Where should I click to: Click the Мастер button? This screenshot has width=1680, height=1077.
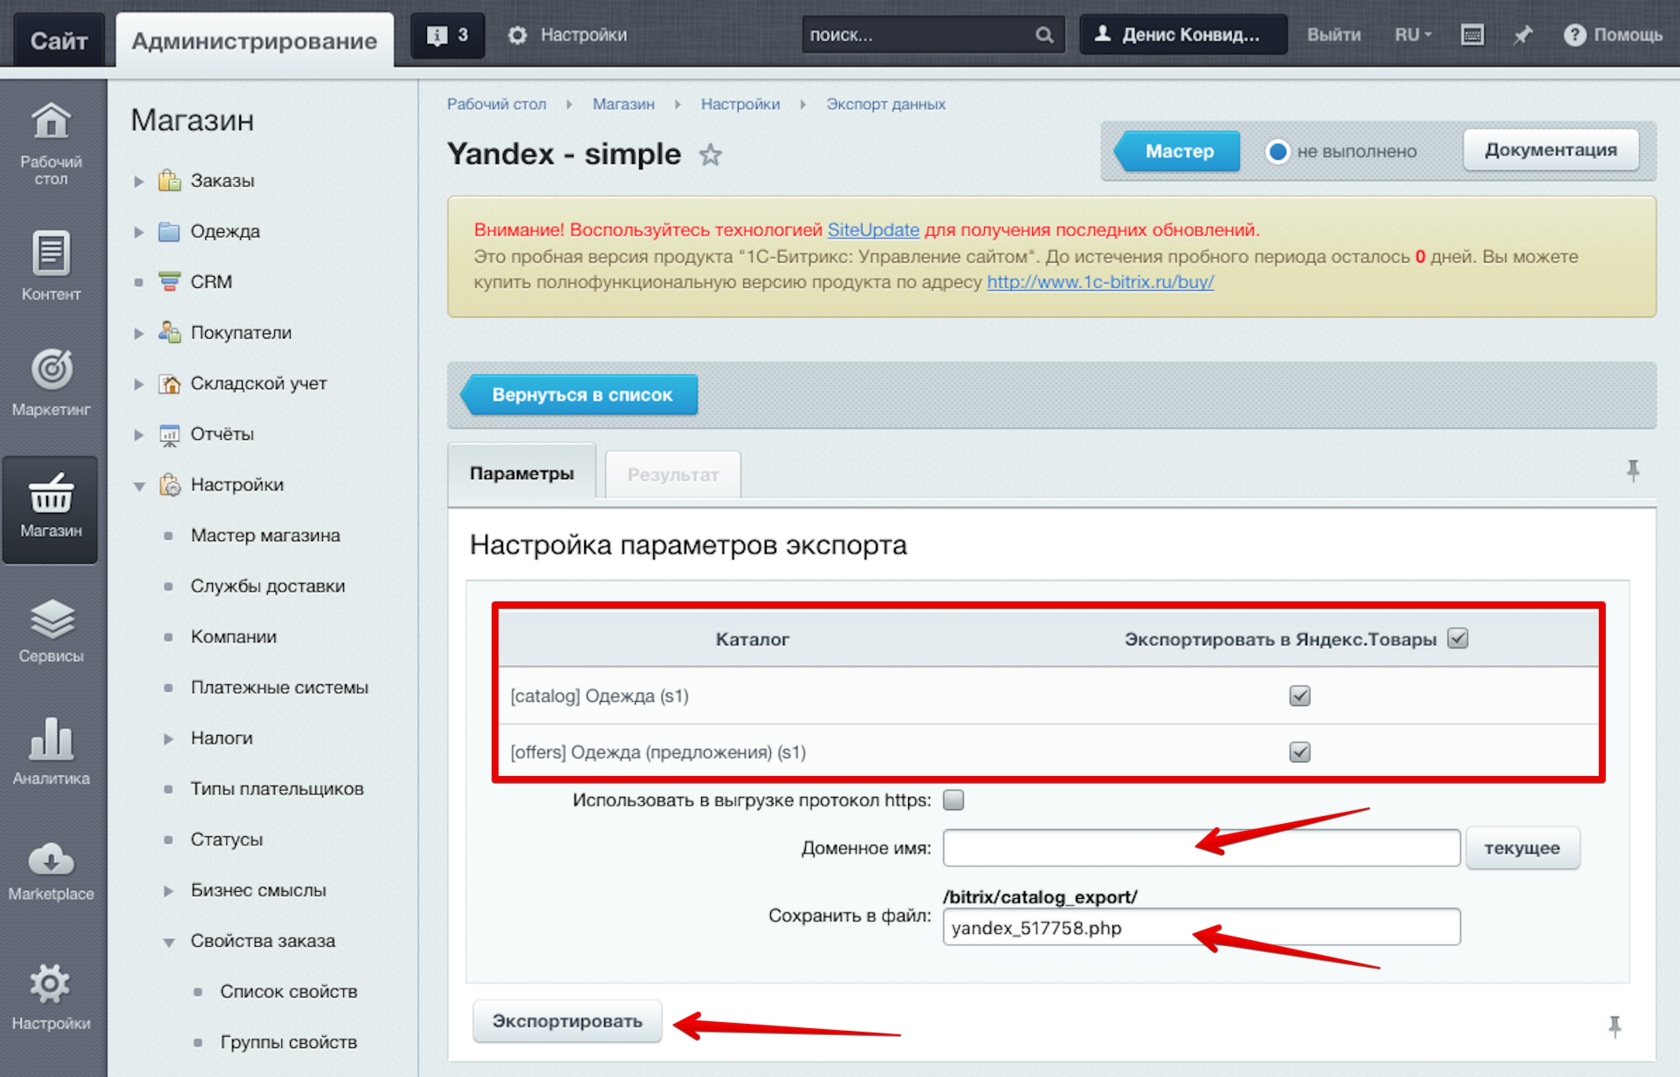pyautogui.click(x=1178, y=151)
